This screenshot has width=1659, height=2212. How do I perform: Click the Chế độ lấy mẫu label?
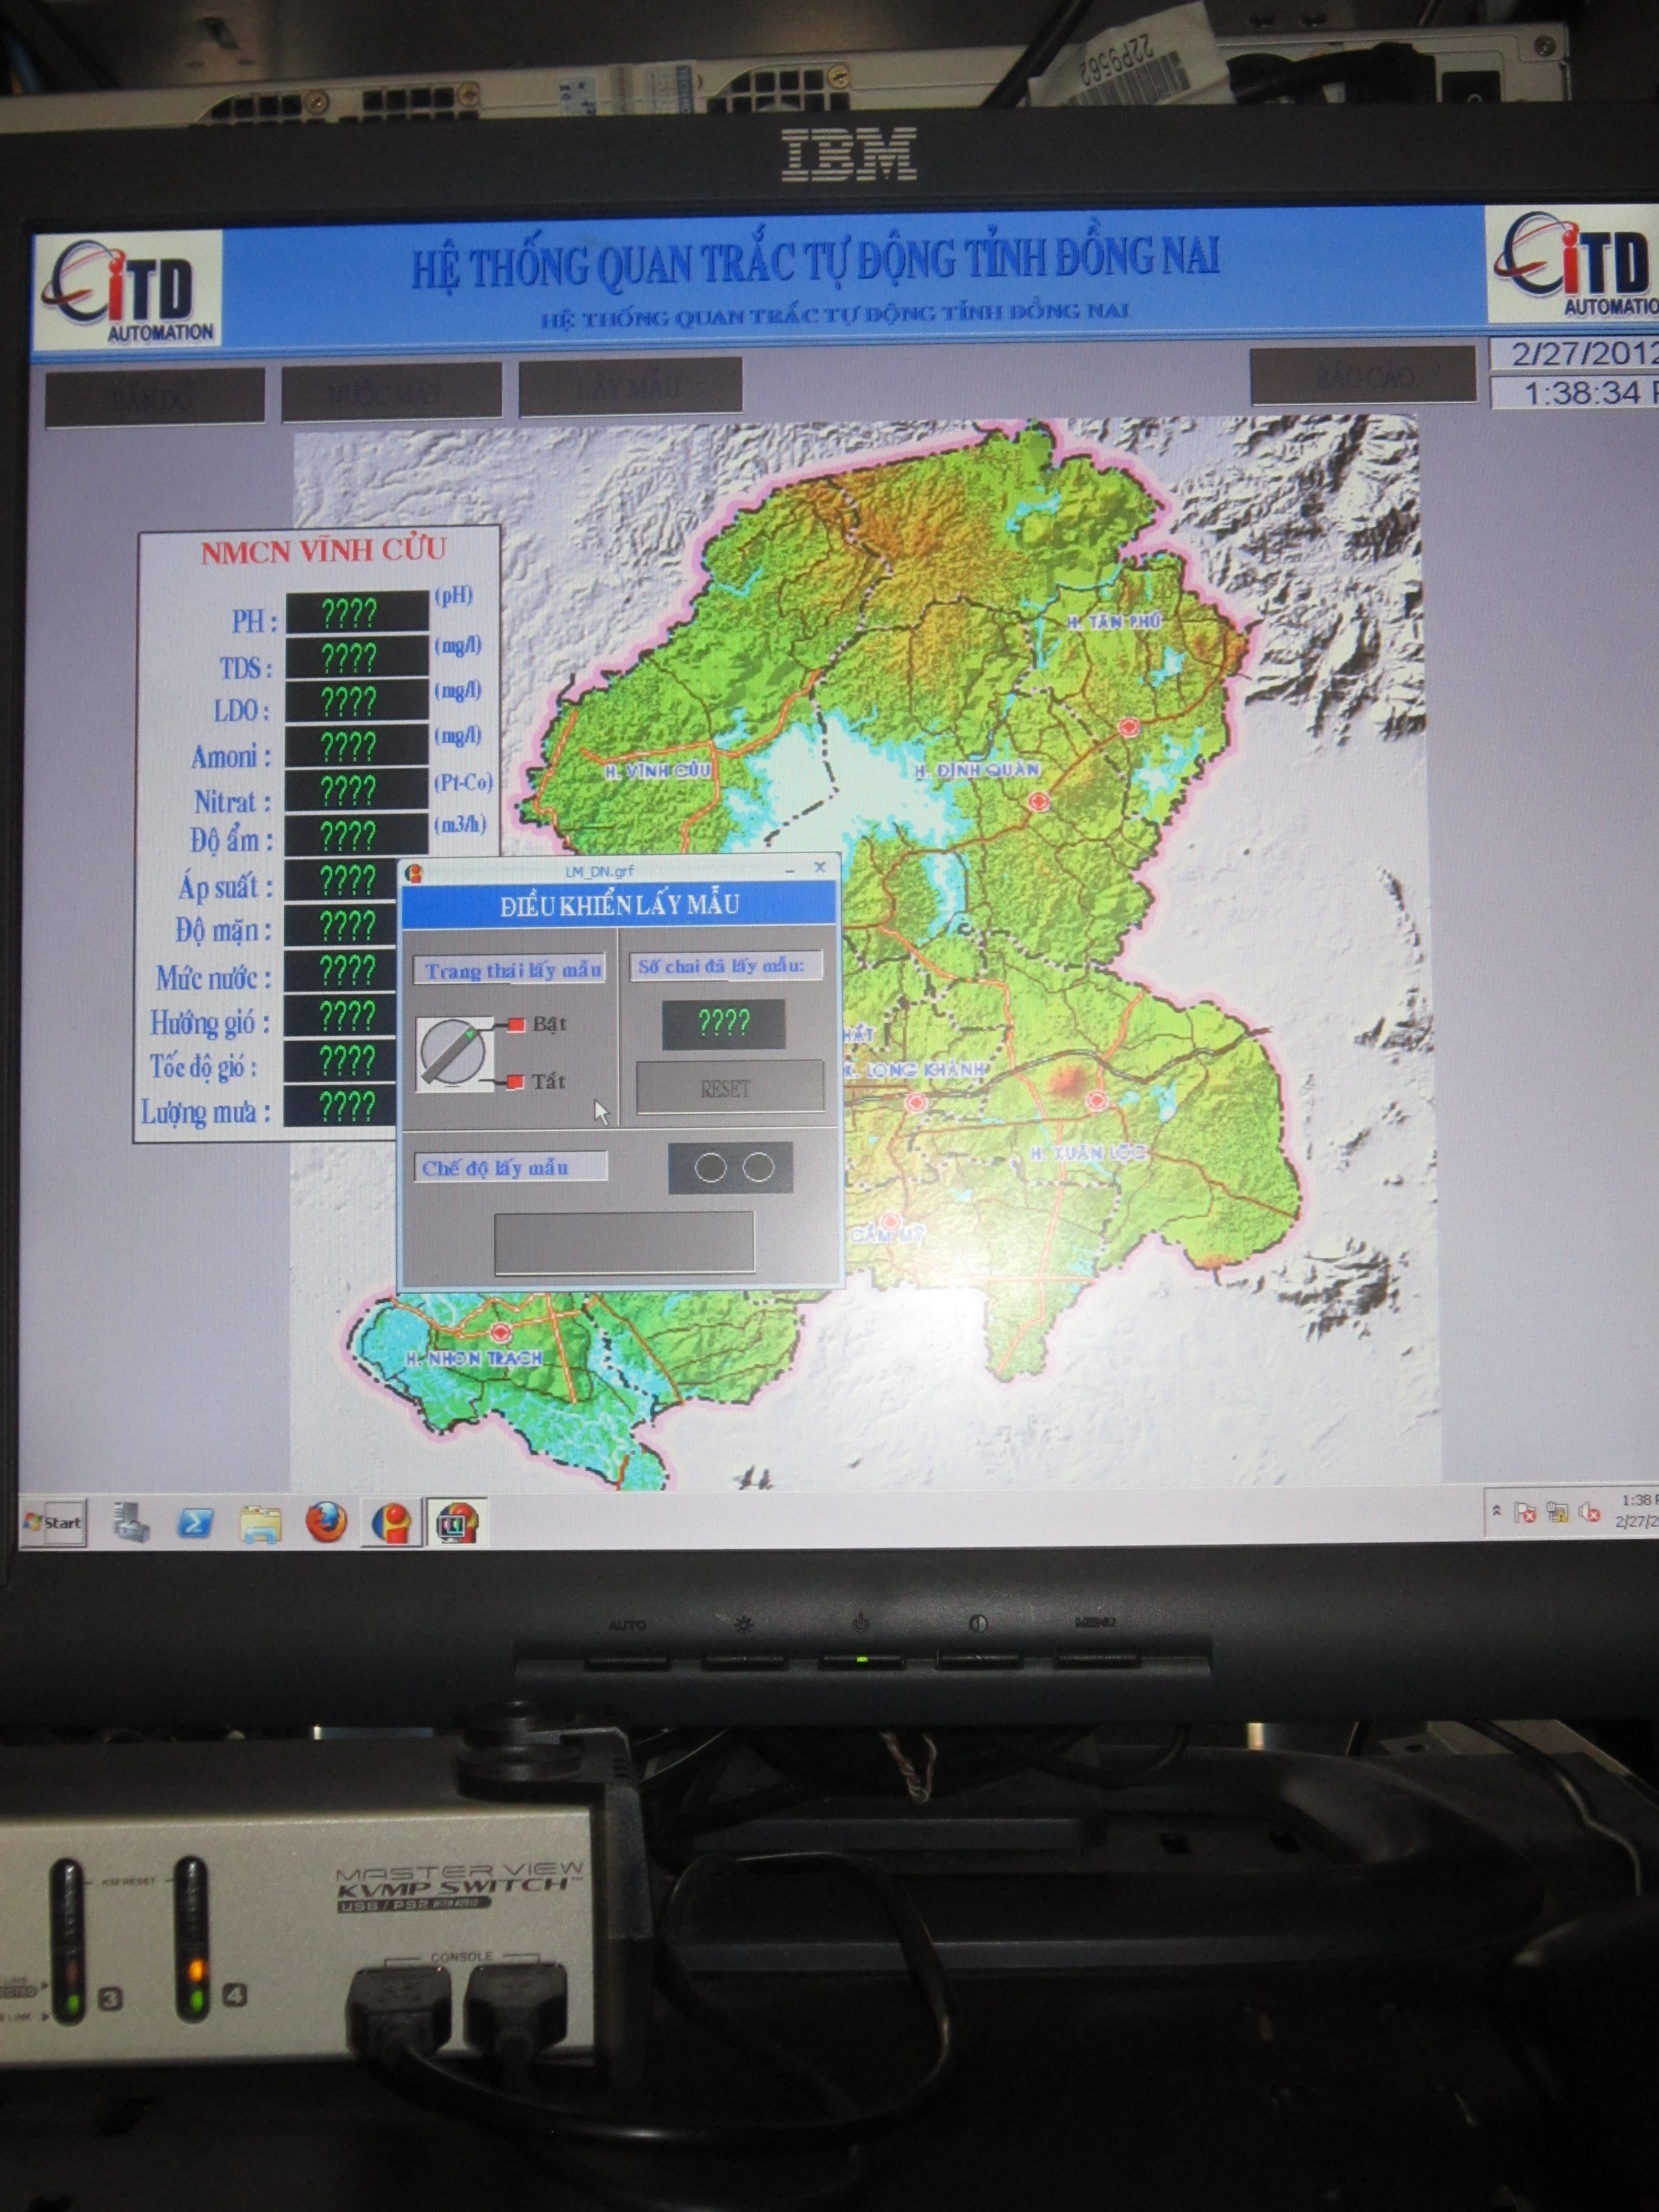click(510, 1167)
